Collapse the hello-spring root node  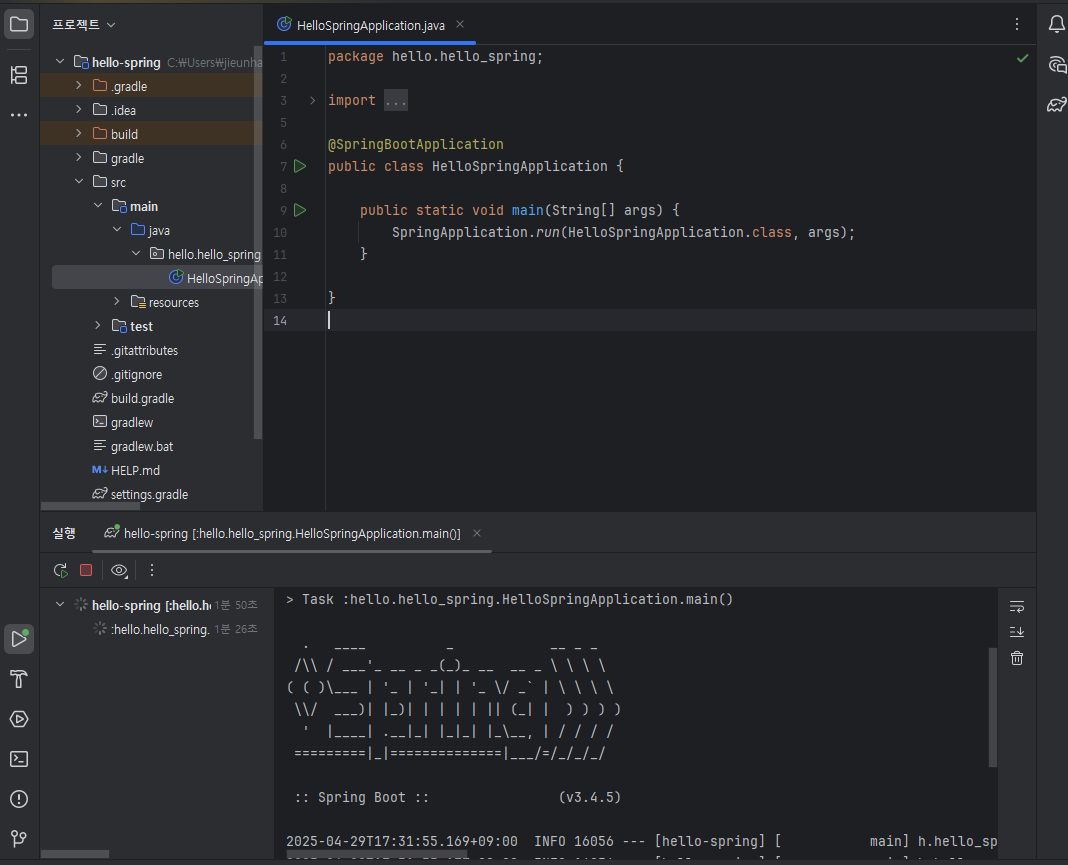coord(60,61)
